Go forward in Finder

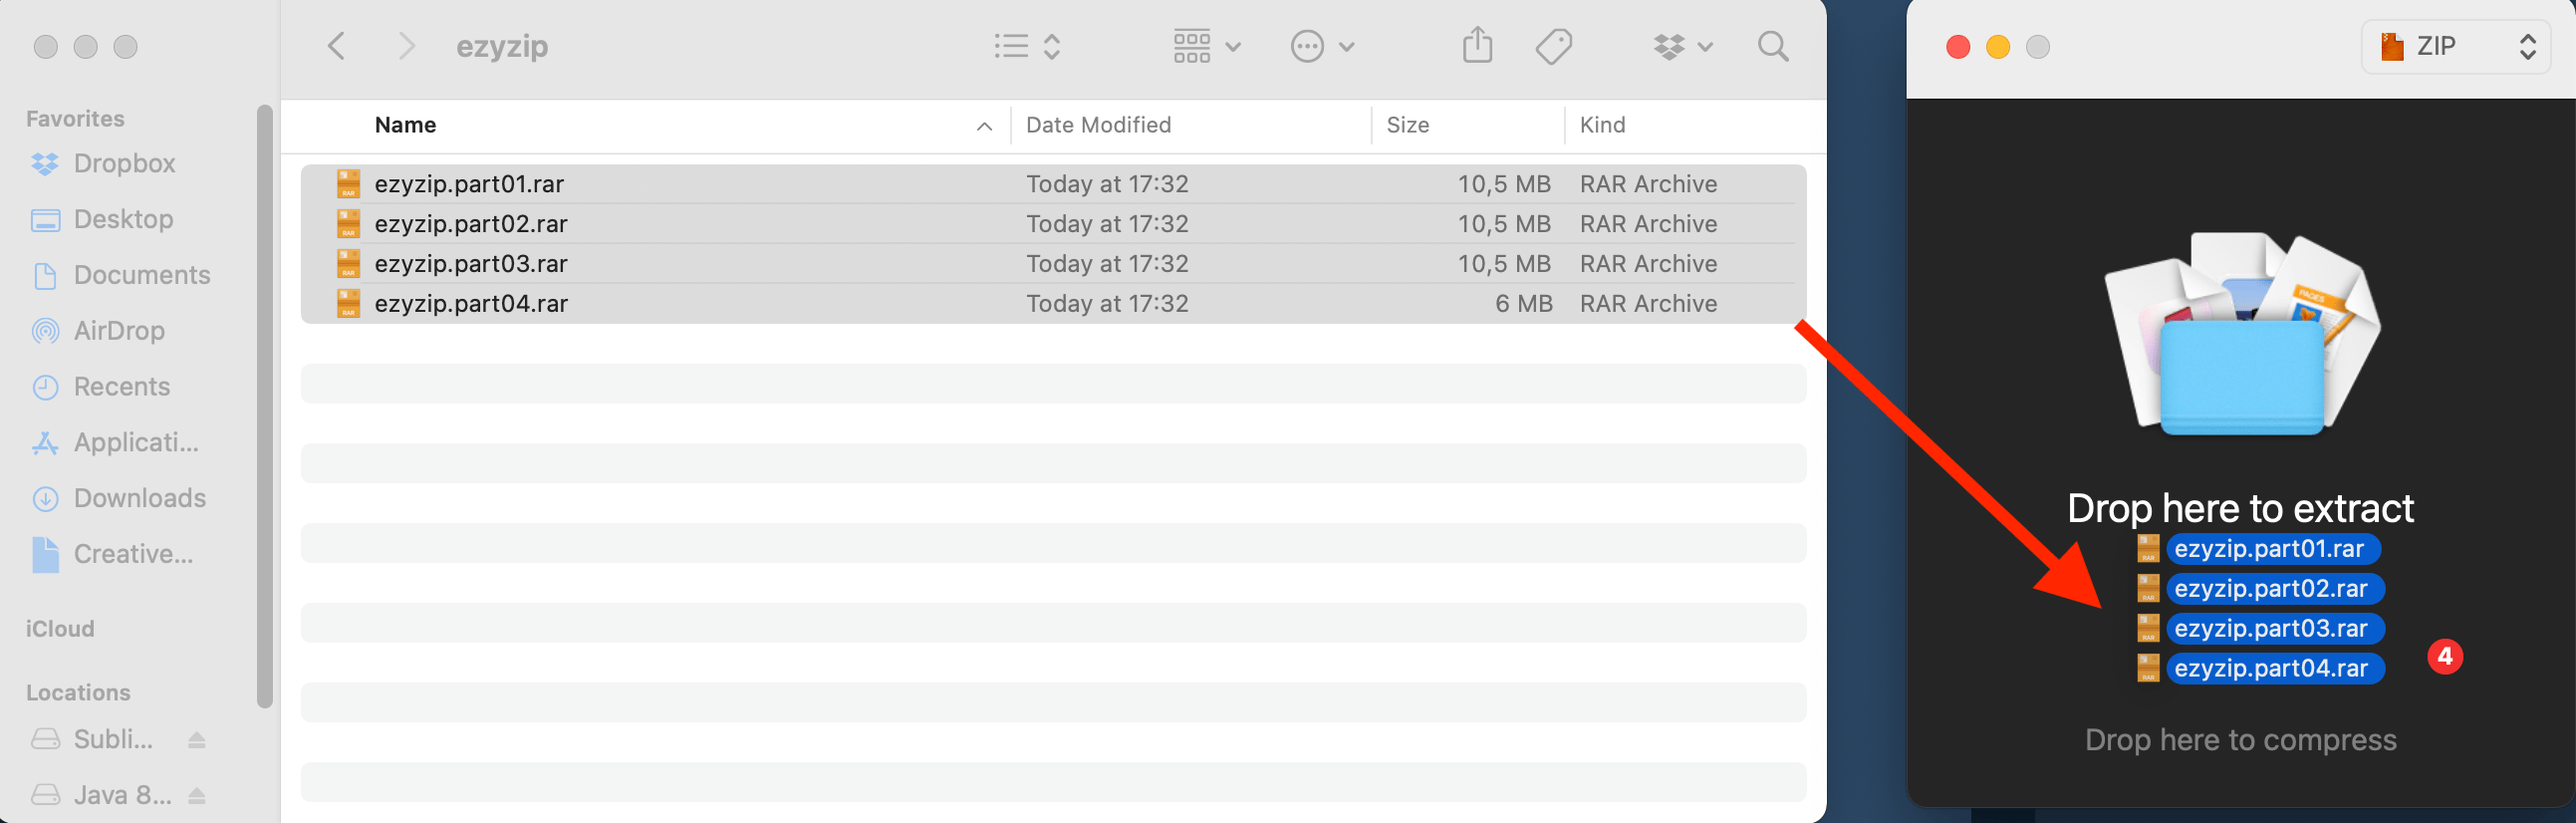[x=406, y=46]
